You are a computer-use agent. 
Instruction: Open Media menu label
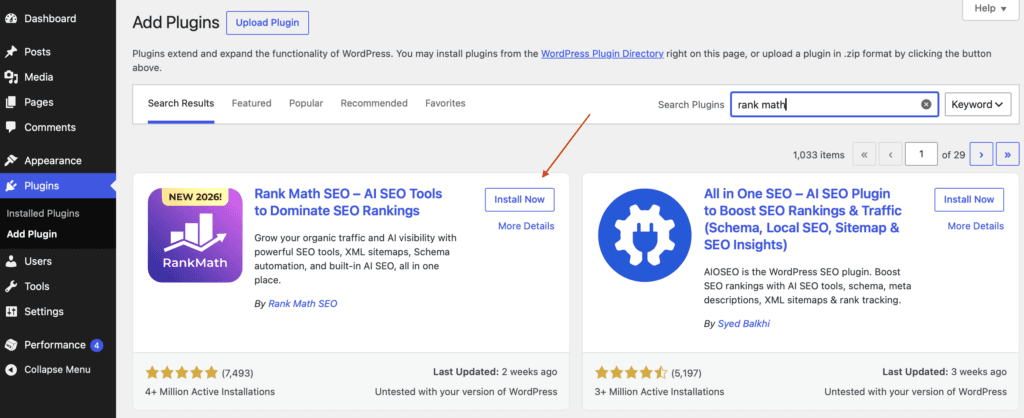(x=39, y=77)
